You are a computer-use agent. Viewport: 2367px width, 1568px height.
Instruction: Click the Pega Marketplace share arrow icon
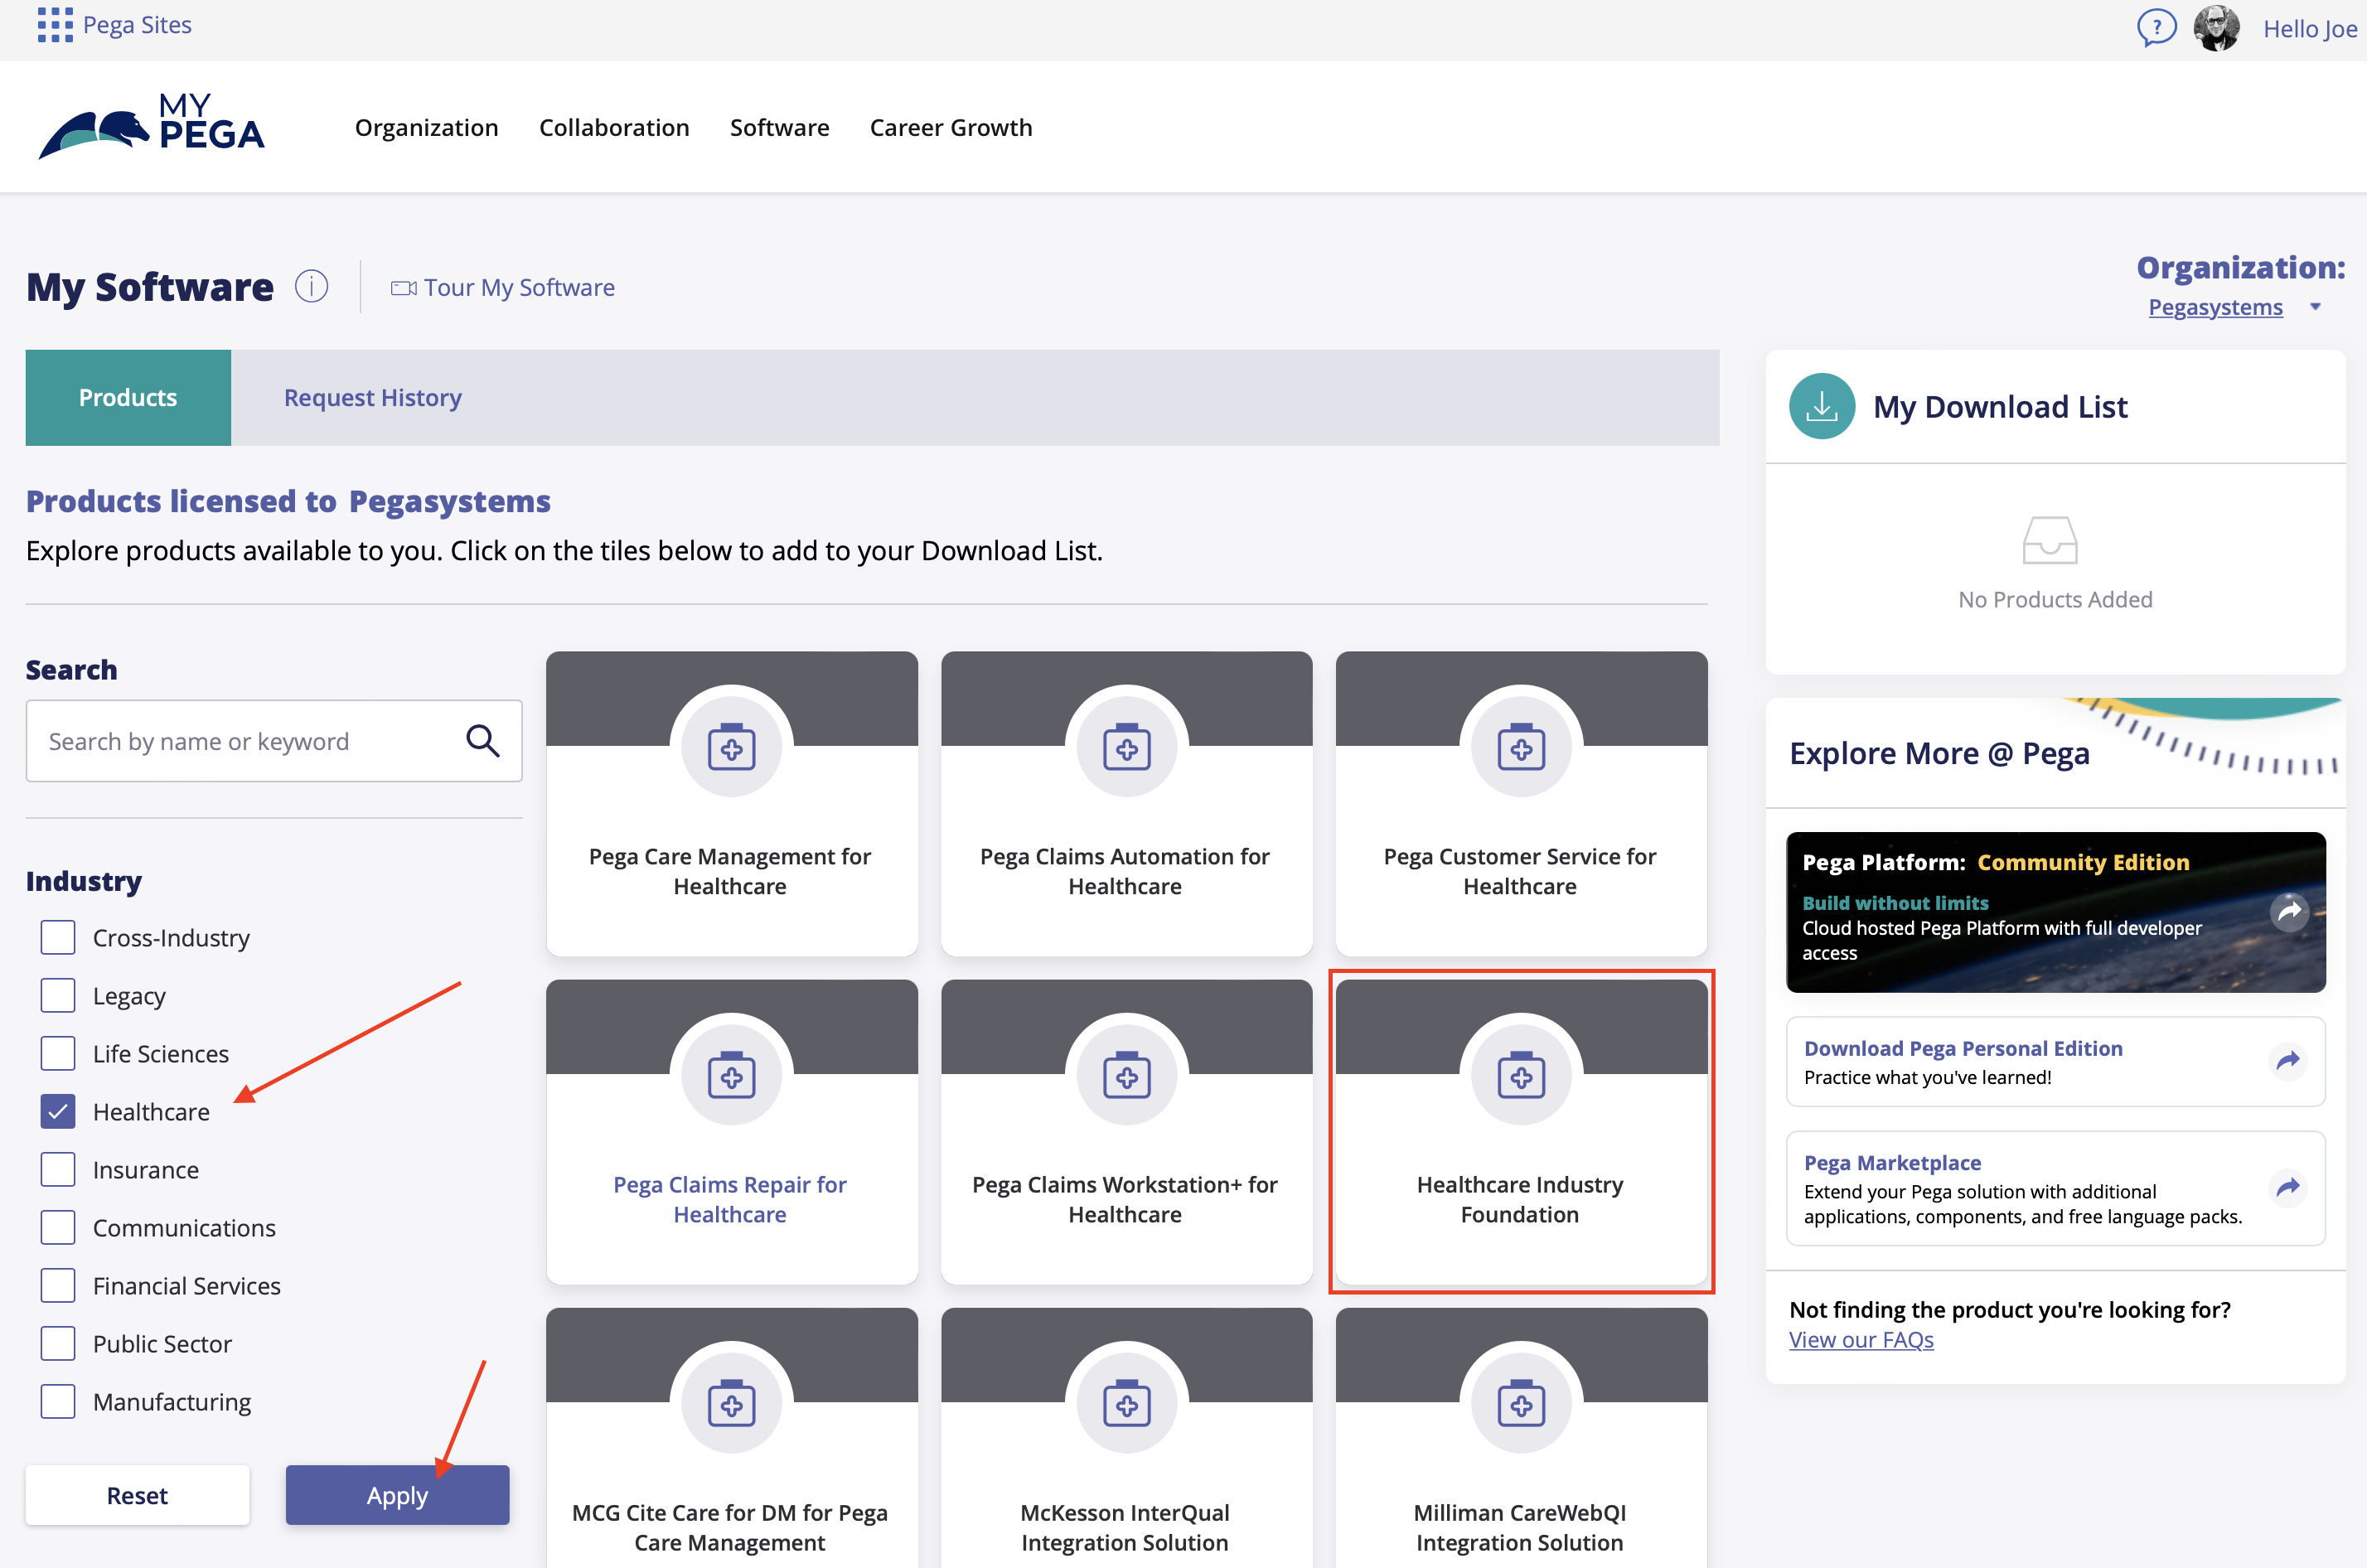pos(2288,1187)
